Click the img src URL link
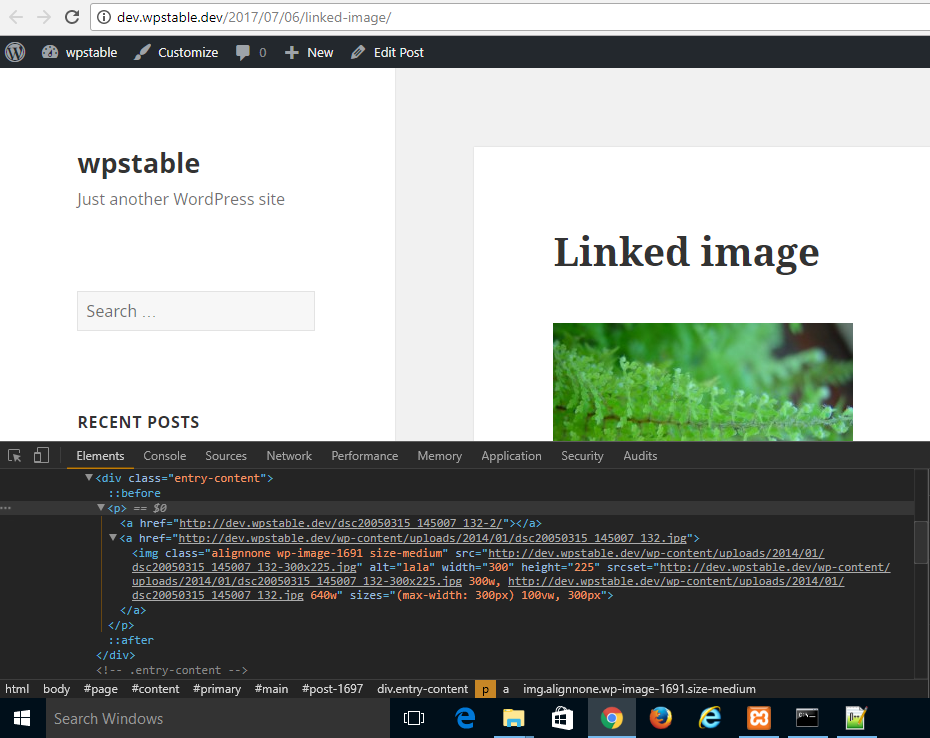This screenshot has height=738, width=930. [656, 553]
